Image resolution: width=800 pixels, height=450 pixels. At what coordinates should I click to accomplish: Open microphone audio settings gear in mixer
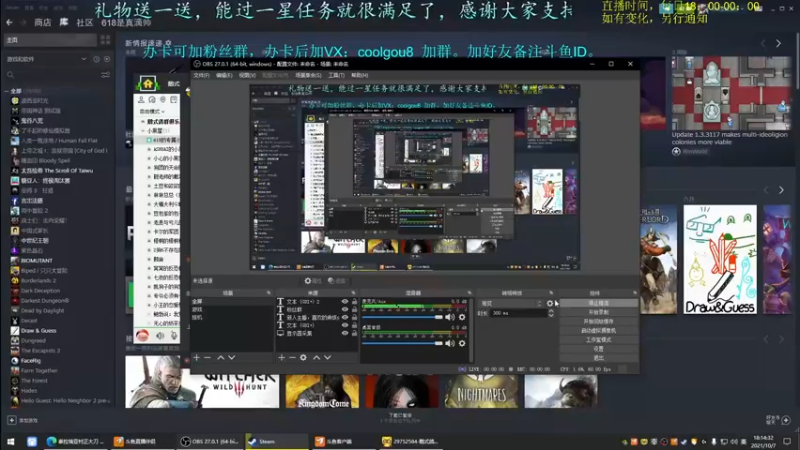pyautogui.click(x=462, y=317)
